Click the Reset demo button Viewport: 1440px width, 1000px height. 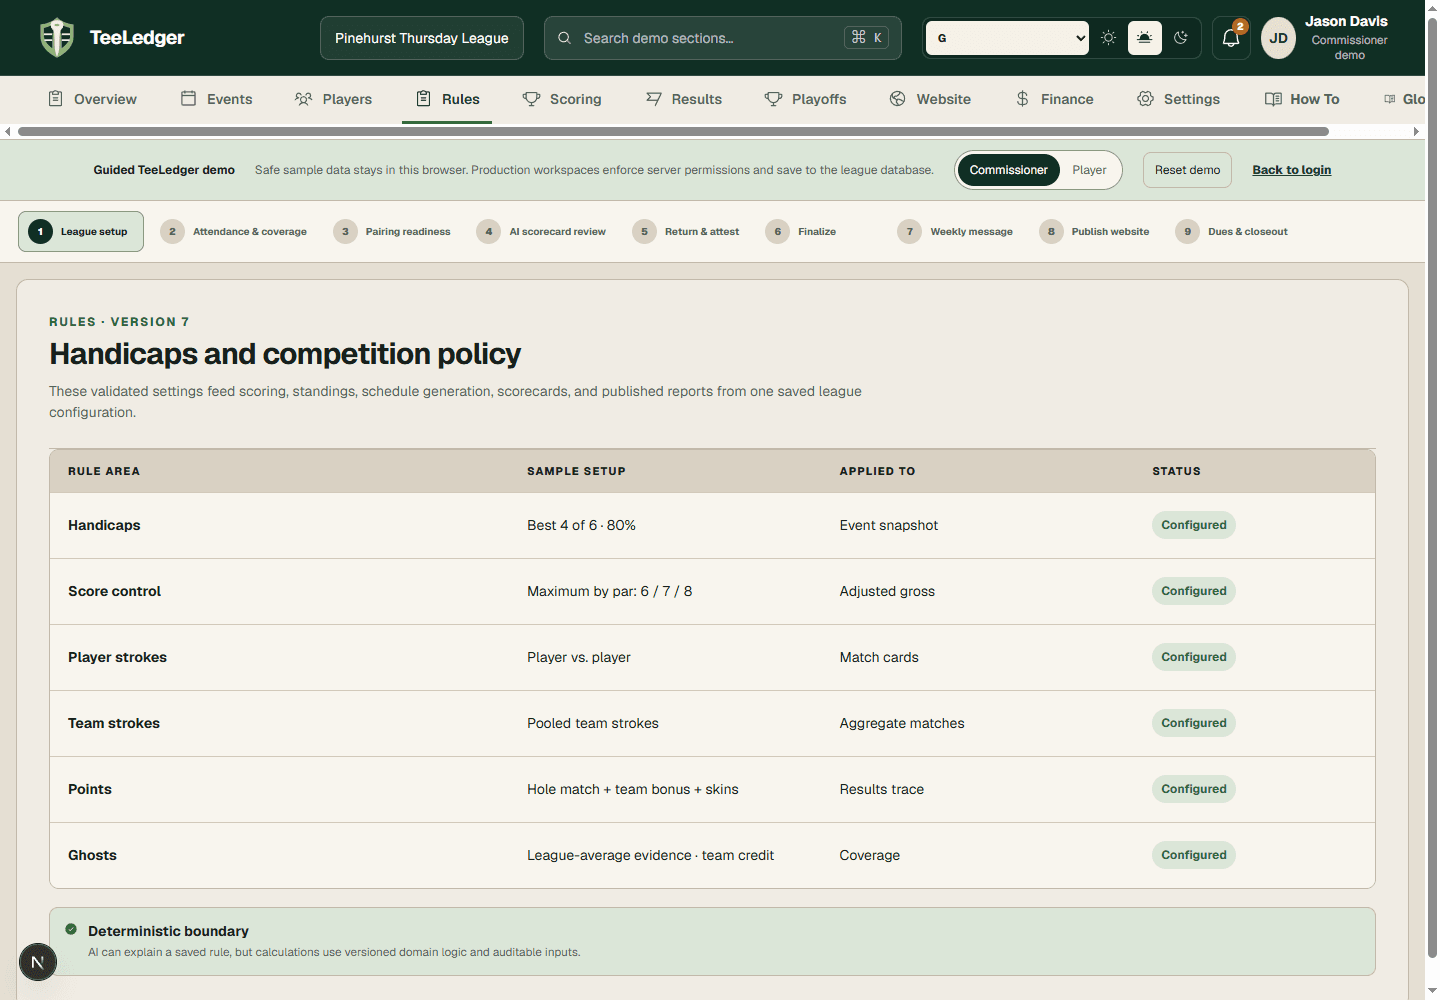pos(1187,170)
